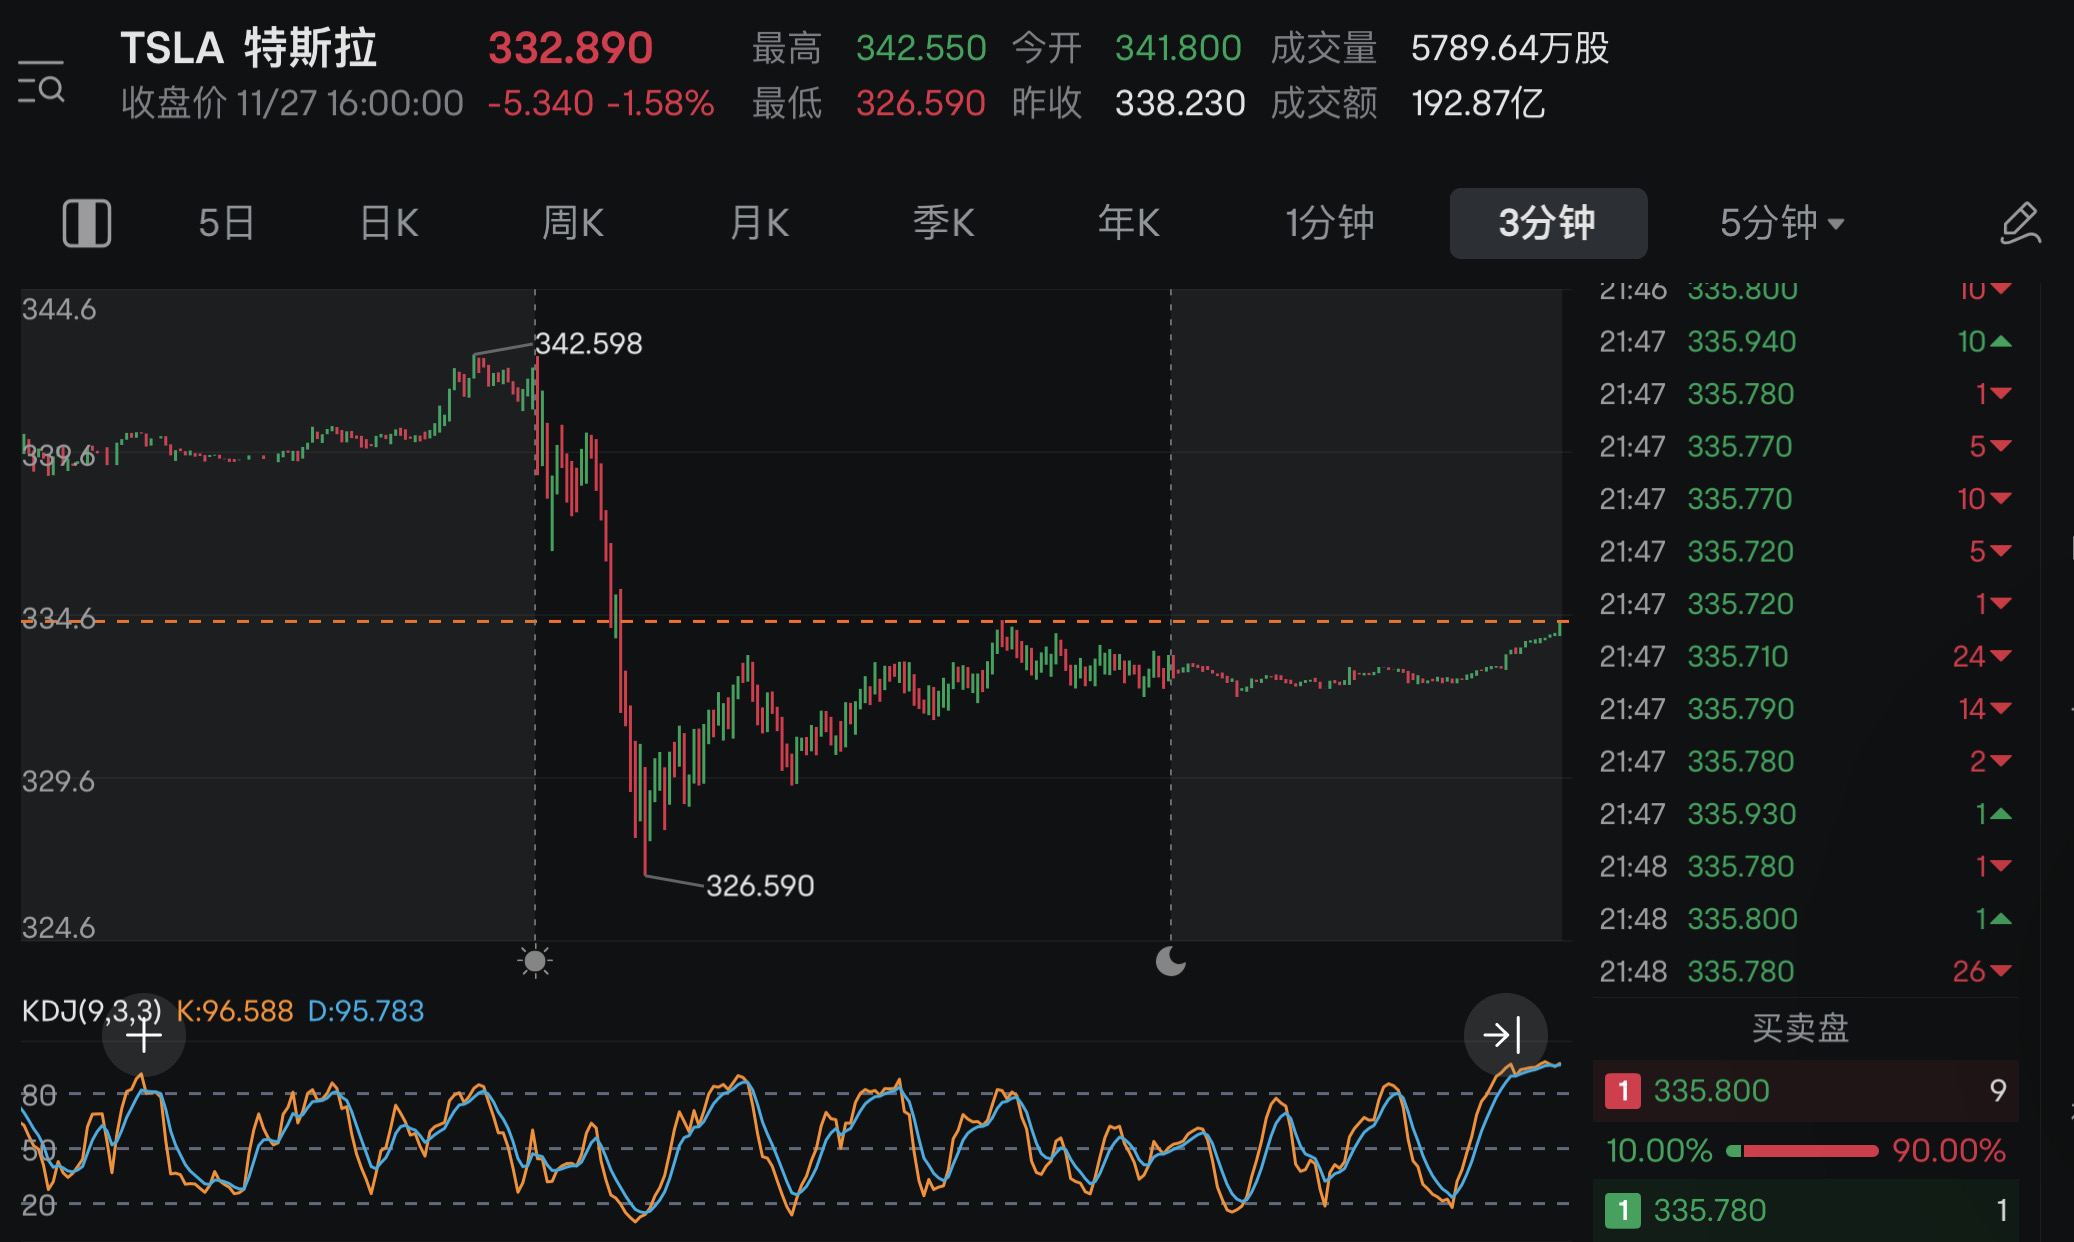Click the KDJ(9,3,3) indicator label
This screenshot has width=2074, height=1242.
click(x=91, y=1011)
